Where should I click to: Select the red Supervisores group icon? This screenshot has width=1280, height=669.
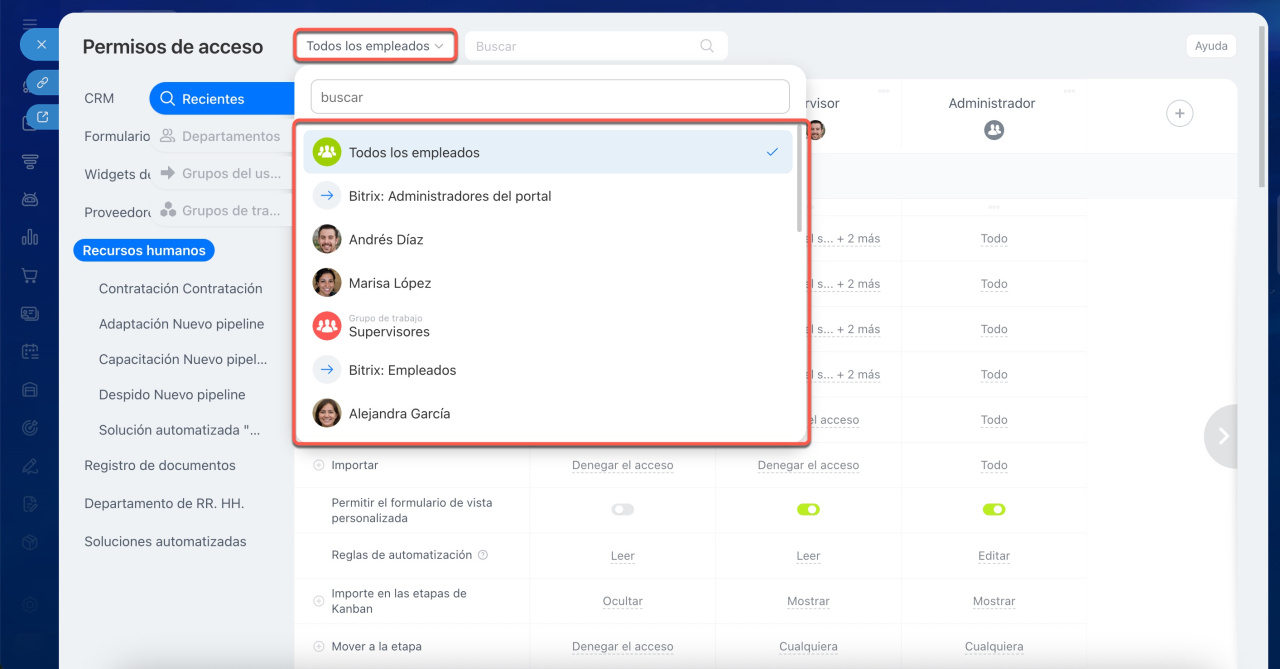point(327,326)
